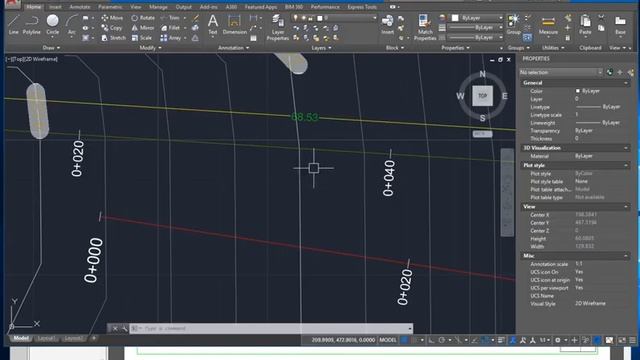This screenshot has width=640, height=360.
Task: Open the Manage ribbon tab
Action: click(158, 7)
